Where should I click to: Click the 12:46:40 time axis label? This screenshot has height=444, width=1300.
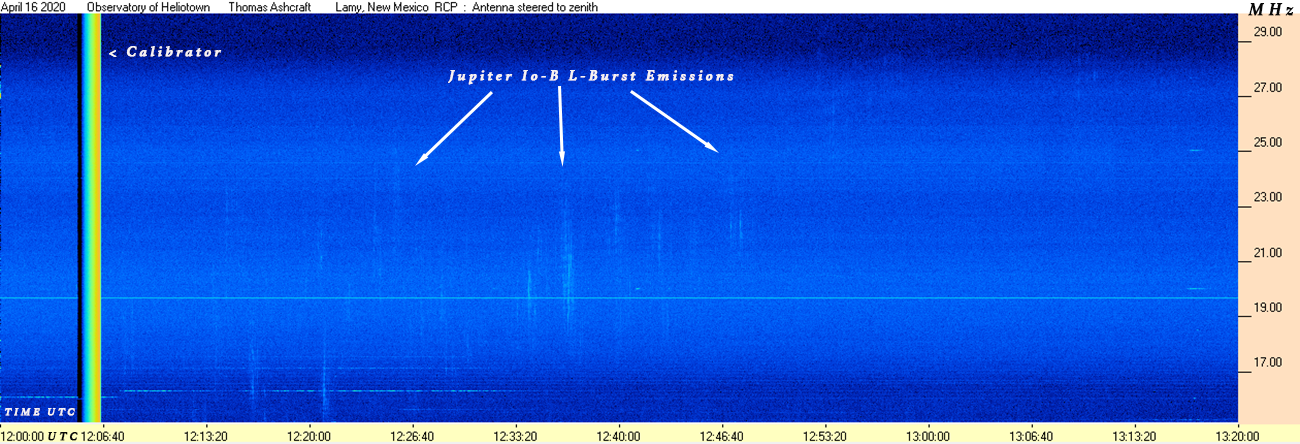[722, 436]
